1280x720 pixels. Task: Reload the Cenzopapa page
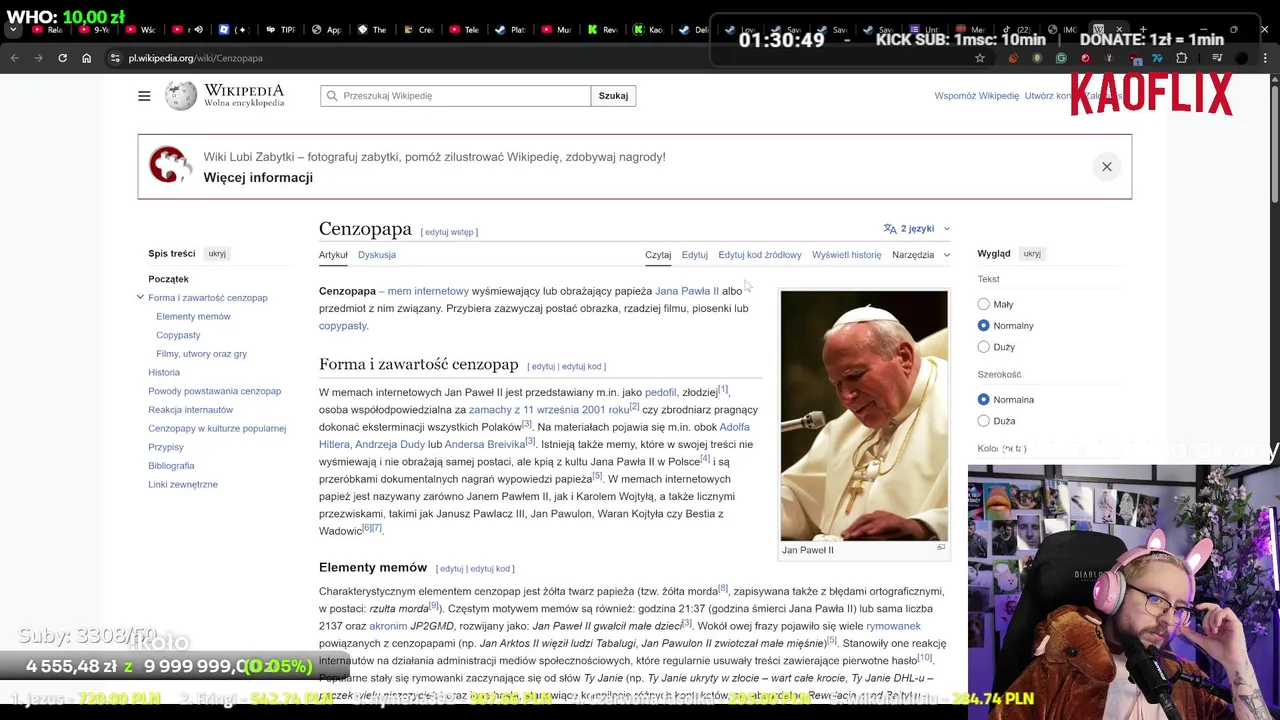click(62, 58)
